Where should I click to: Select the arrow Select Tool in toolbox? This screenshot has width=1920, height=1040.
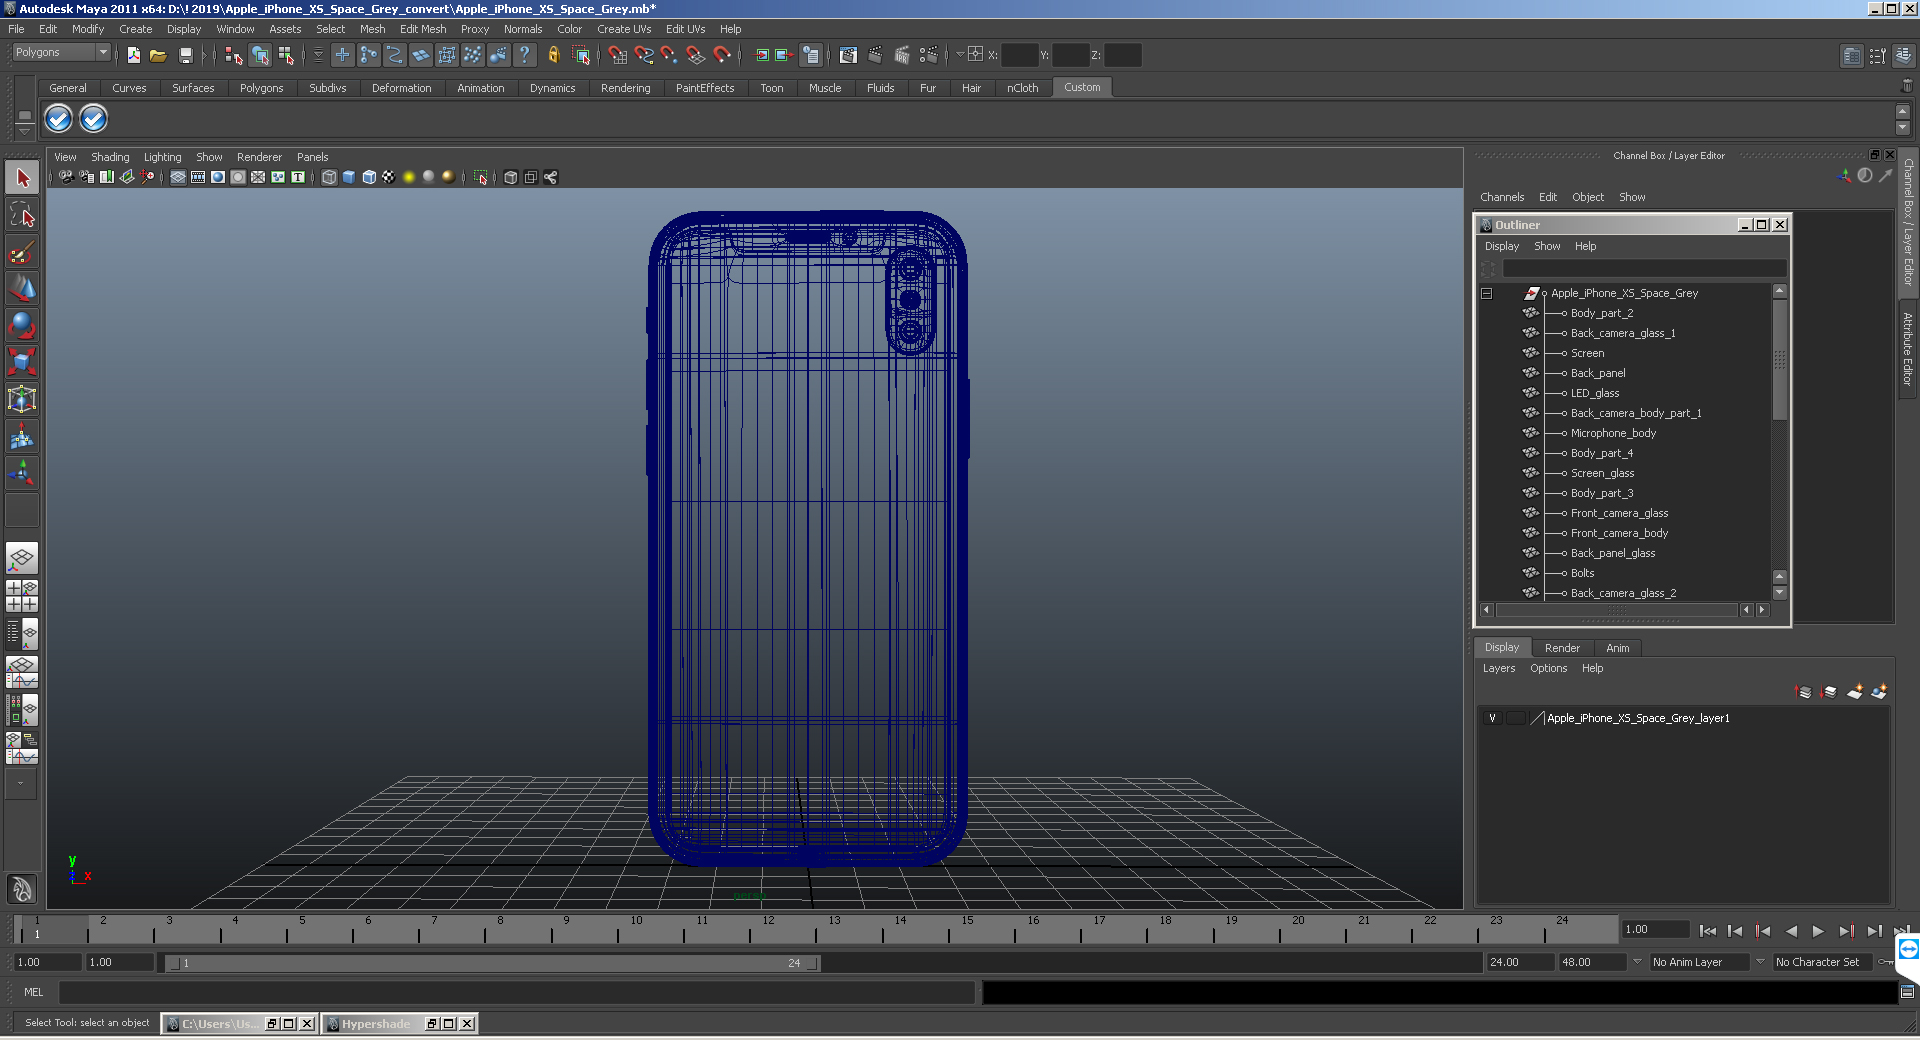(22, 178)
